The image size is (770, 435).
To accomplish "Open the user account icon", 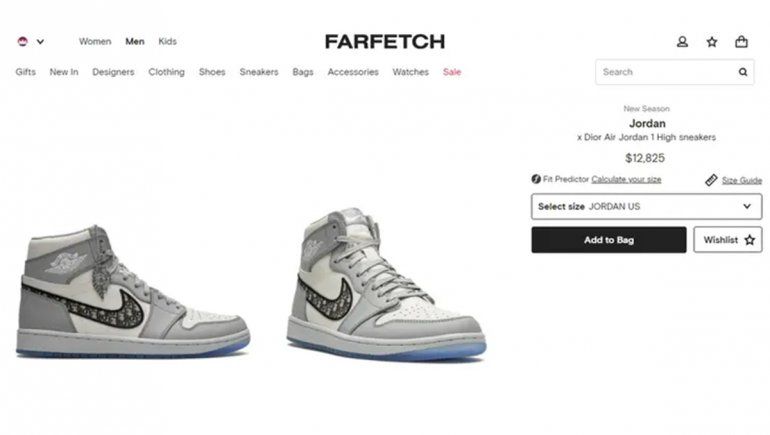I will click(682, 42).
